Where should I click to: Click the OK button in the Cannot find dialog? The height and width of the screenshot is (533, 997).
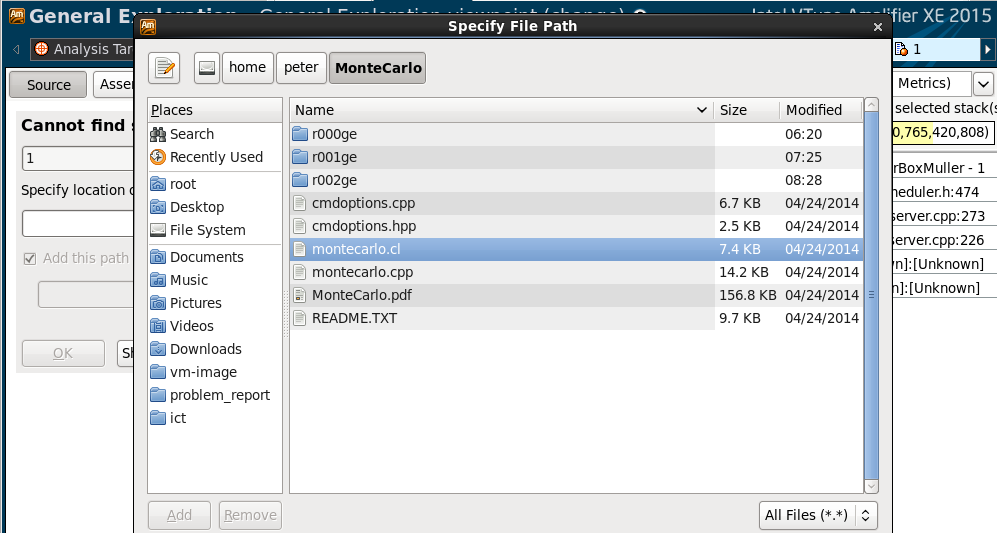[63, 353]
